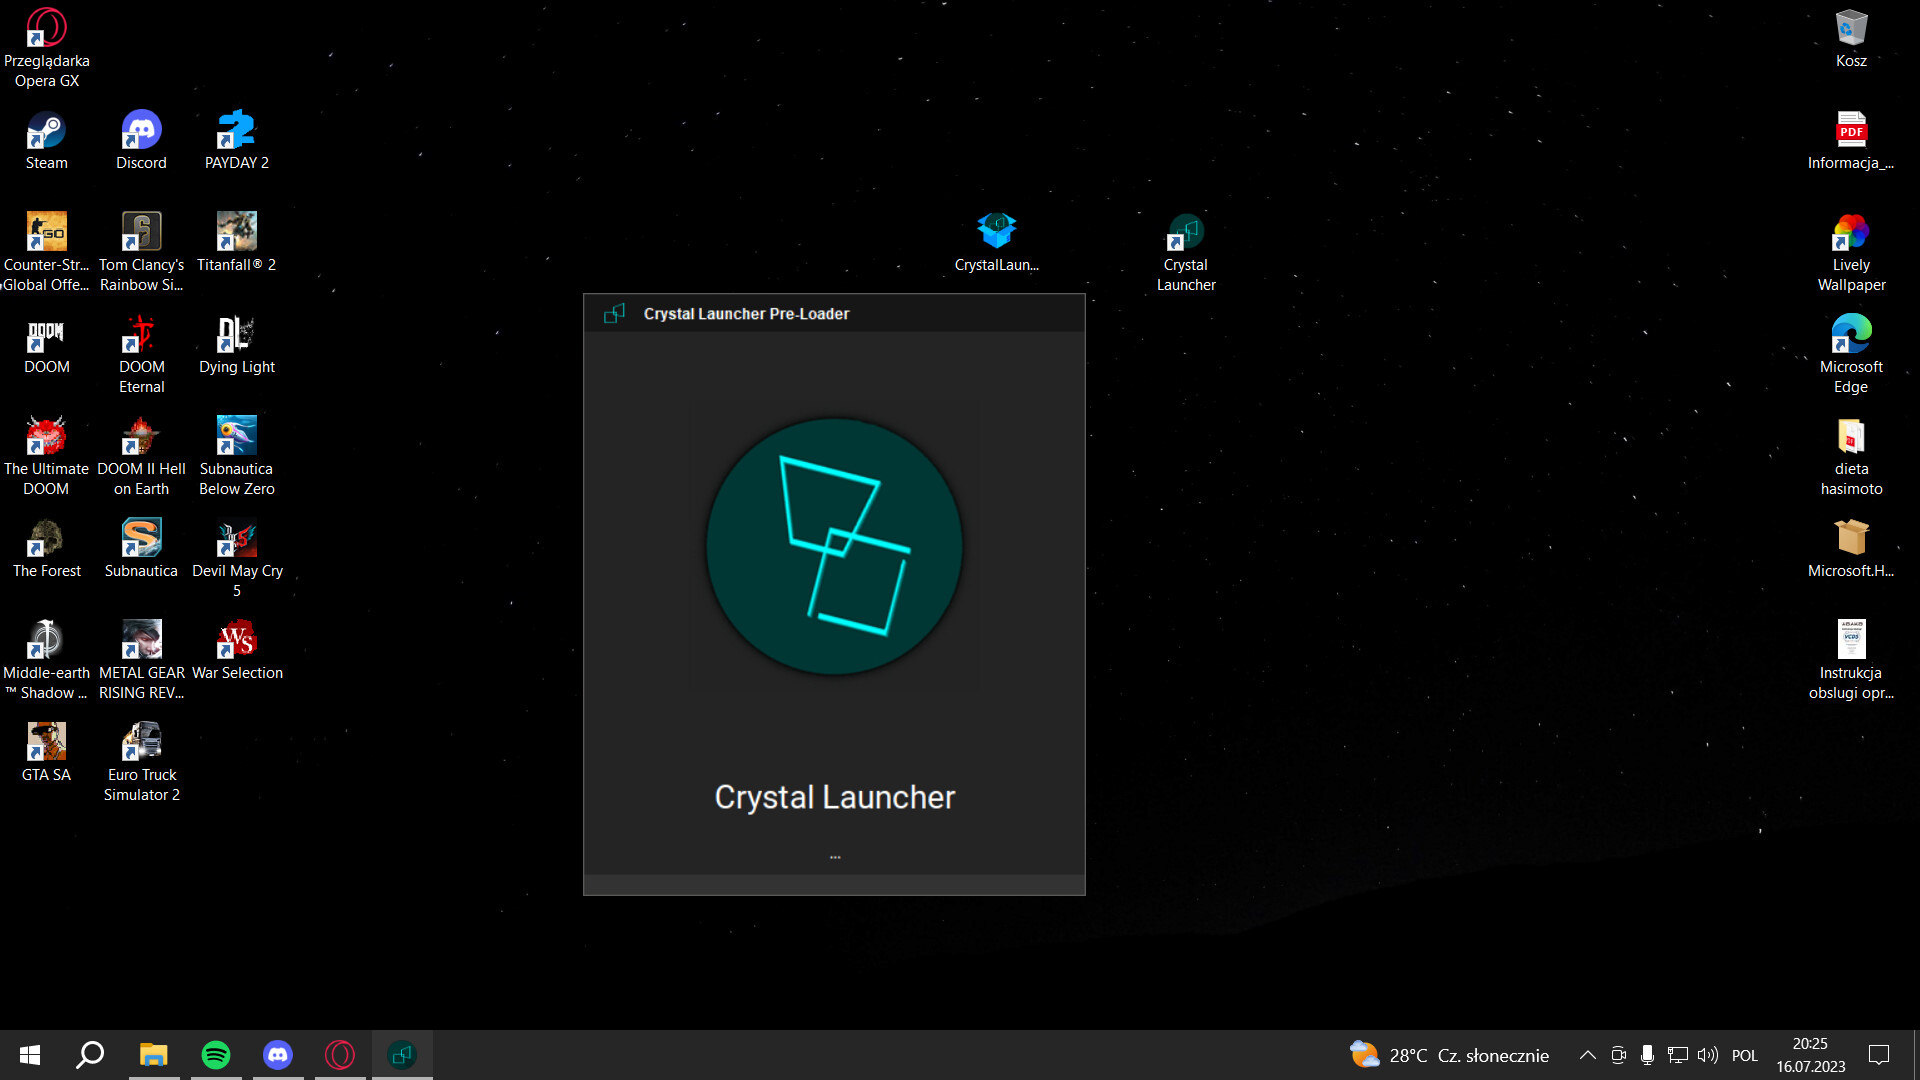Click Crystal Launcher taskbar button
Viewport: 1920px width, 1080px height.
coord(402,1055)
